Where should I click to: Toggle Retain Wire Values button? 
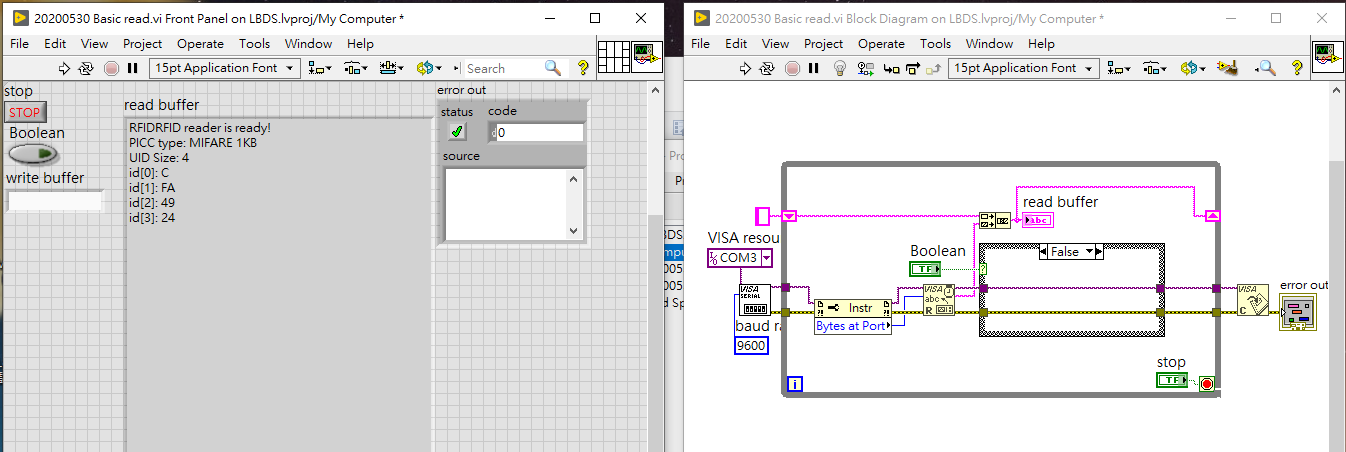[866, 68]
